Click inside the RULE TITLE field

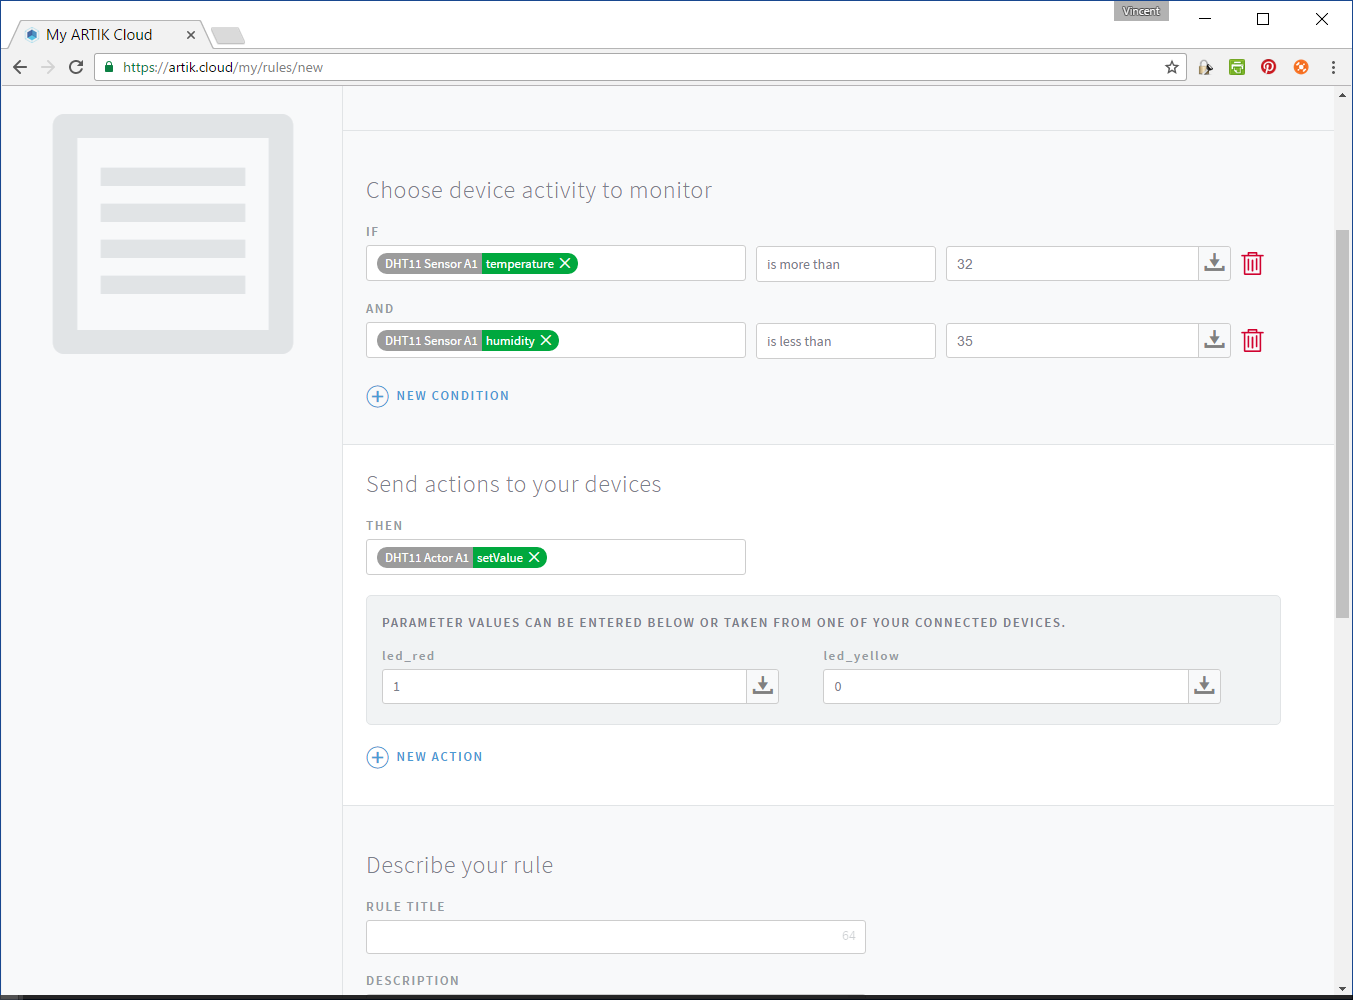[x=616, y=936]
